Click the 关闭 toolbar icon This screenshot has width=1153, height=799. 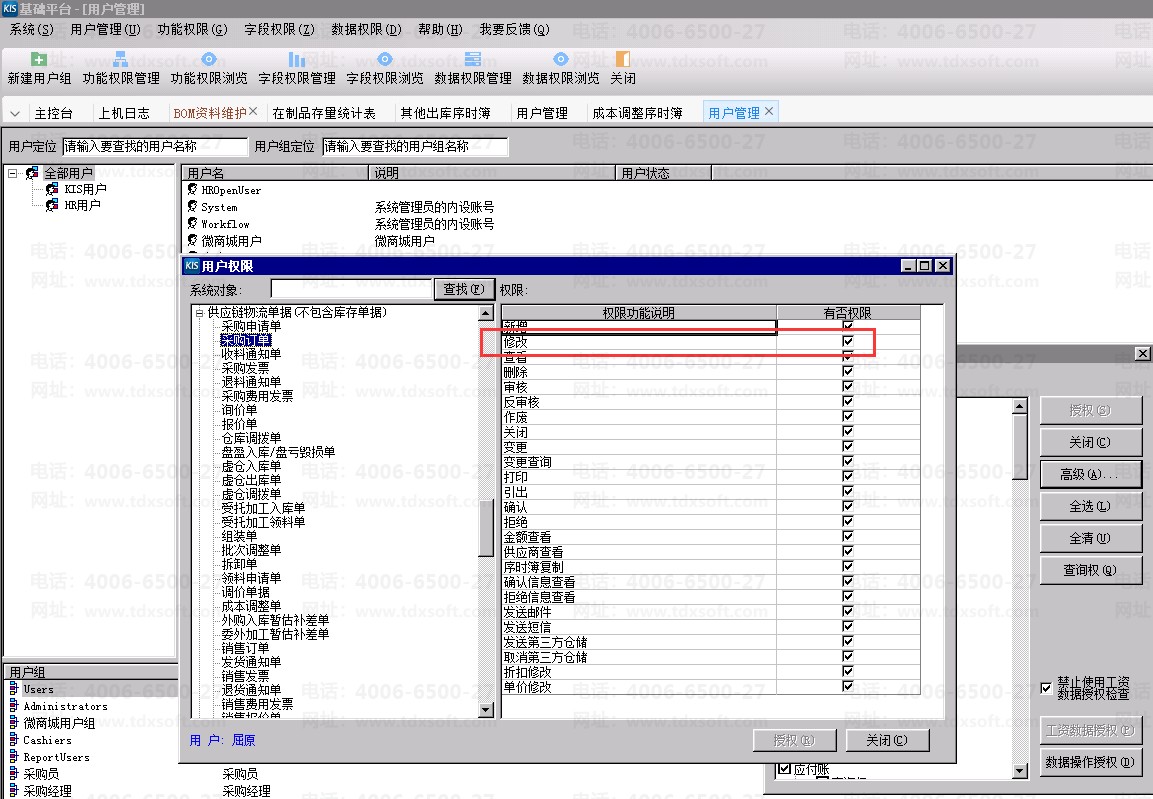(x=623, y=60)
